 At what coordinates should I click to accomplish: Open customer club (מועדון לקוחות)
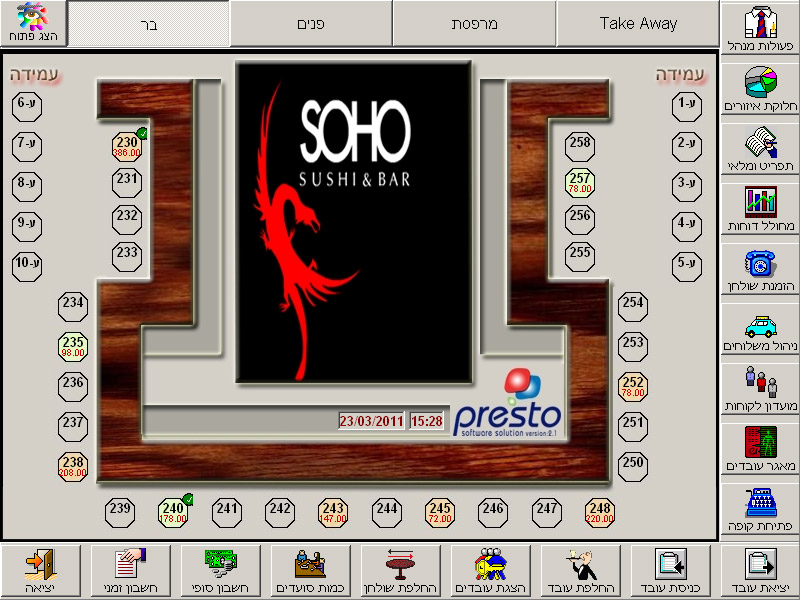[x=759, y=389]
